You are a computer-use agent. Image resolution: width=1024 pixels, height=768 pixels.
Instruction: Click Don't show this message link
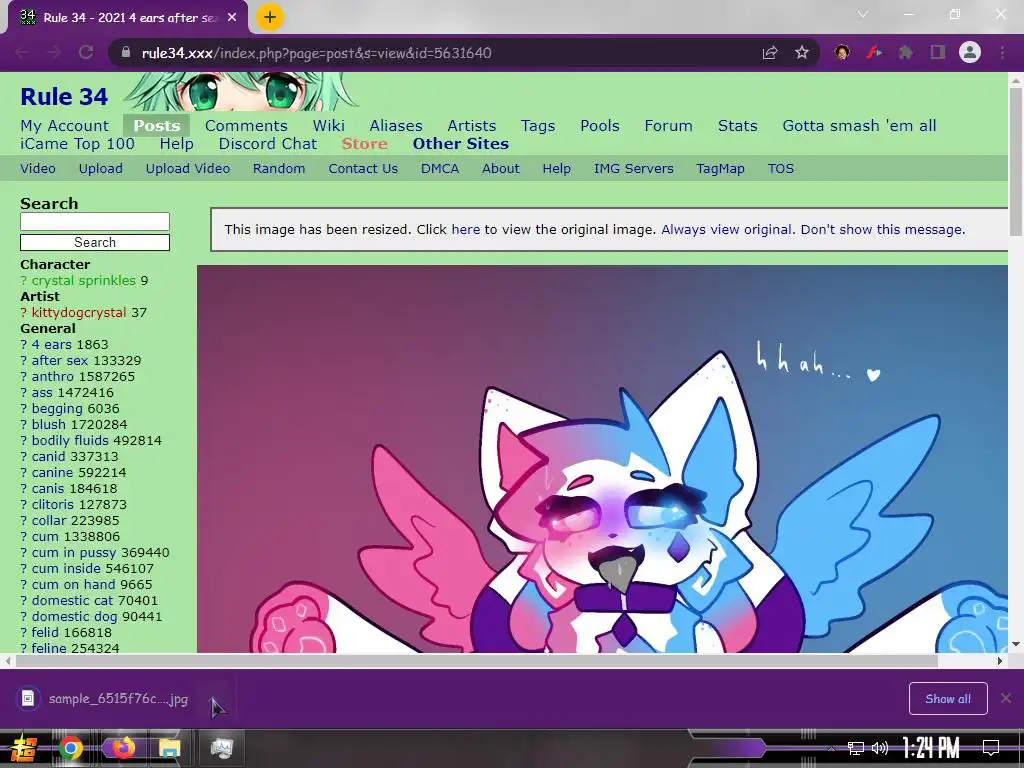[882, 229]
